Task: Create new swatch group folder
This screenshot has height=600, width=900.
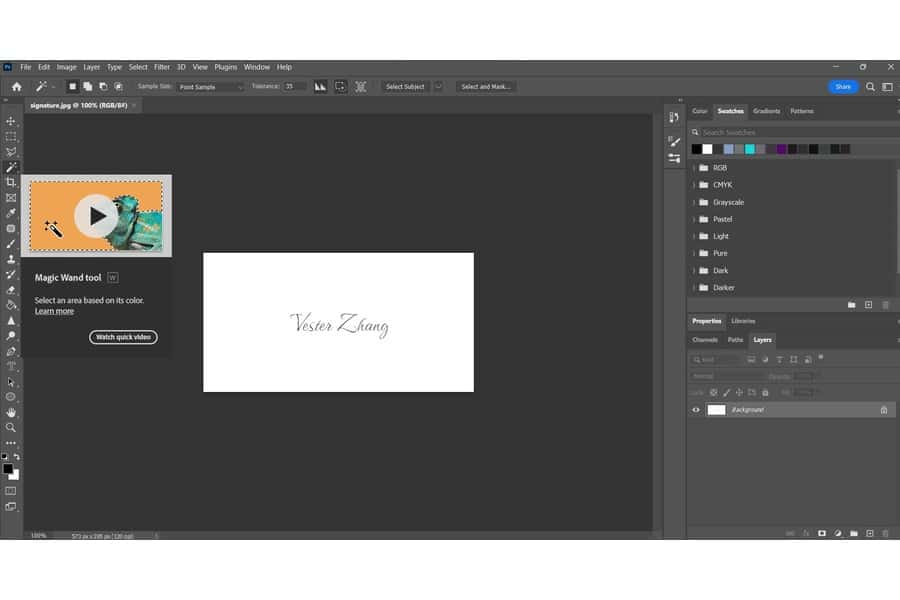Action: 852,305
